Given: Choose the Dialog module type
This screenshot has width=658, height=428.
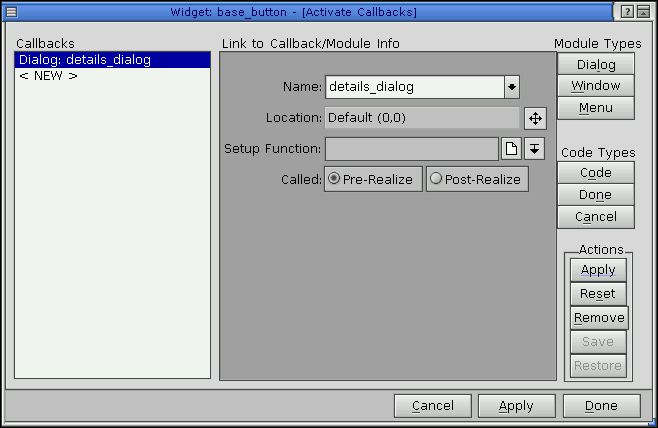Looking at the screenshot, I should pyautogui.click(x=596, y=65).
